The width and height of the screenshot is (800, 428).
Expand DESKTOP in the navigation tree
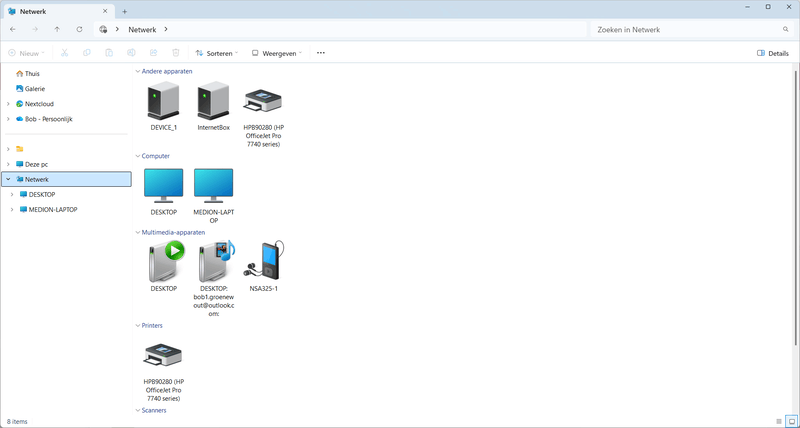[x=12, y=195]
